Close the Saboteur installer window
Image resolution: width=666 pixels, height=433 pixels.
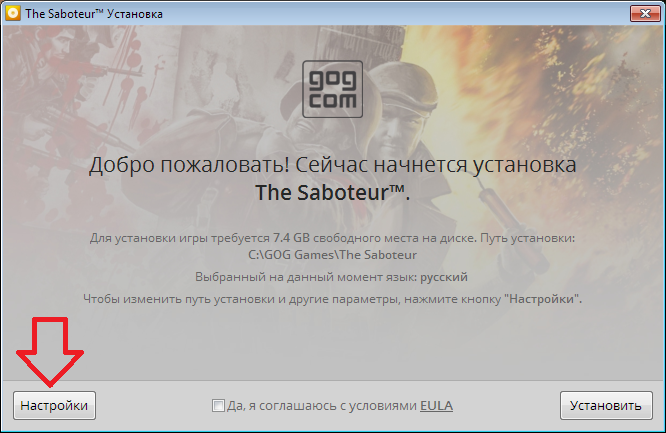pos(645,14)
